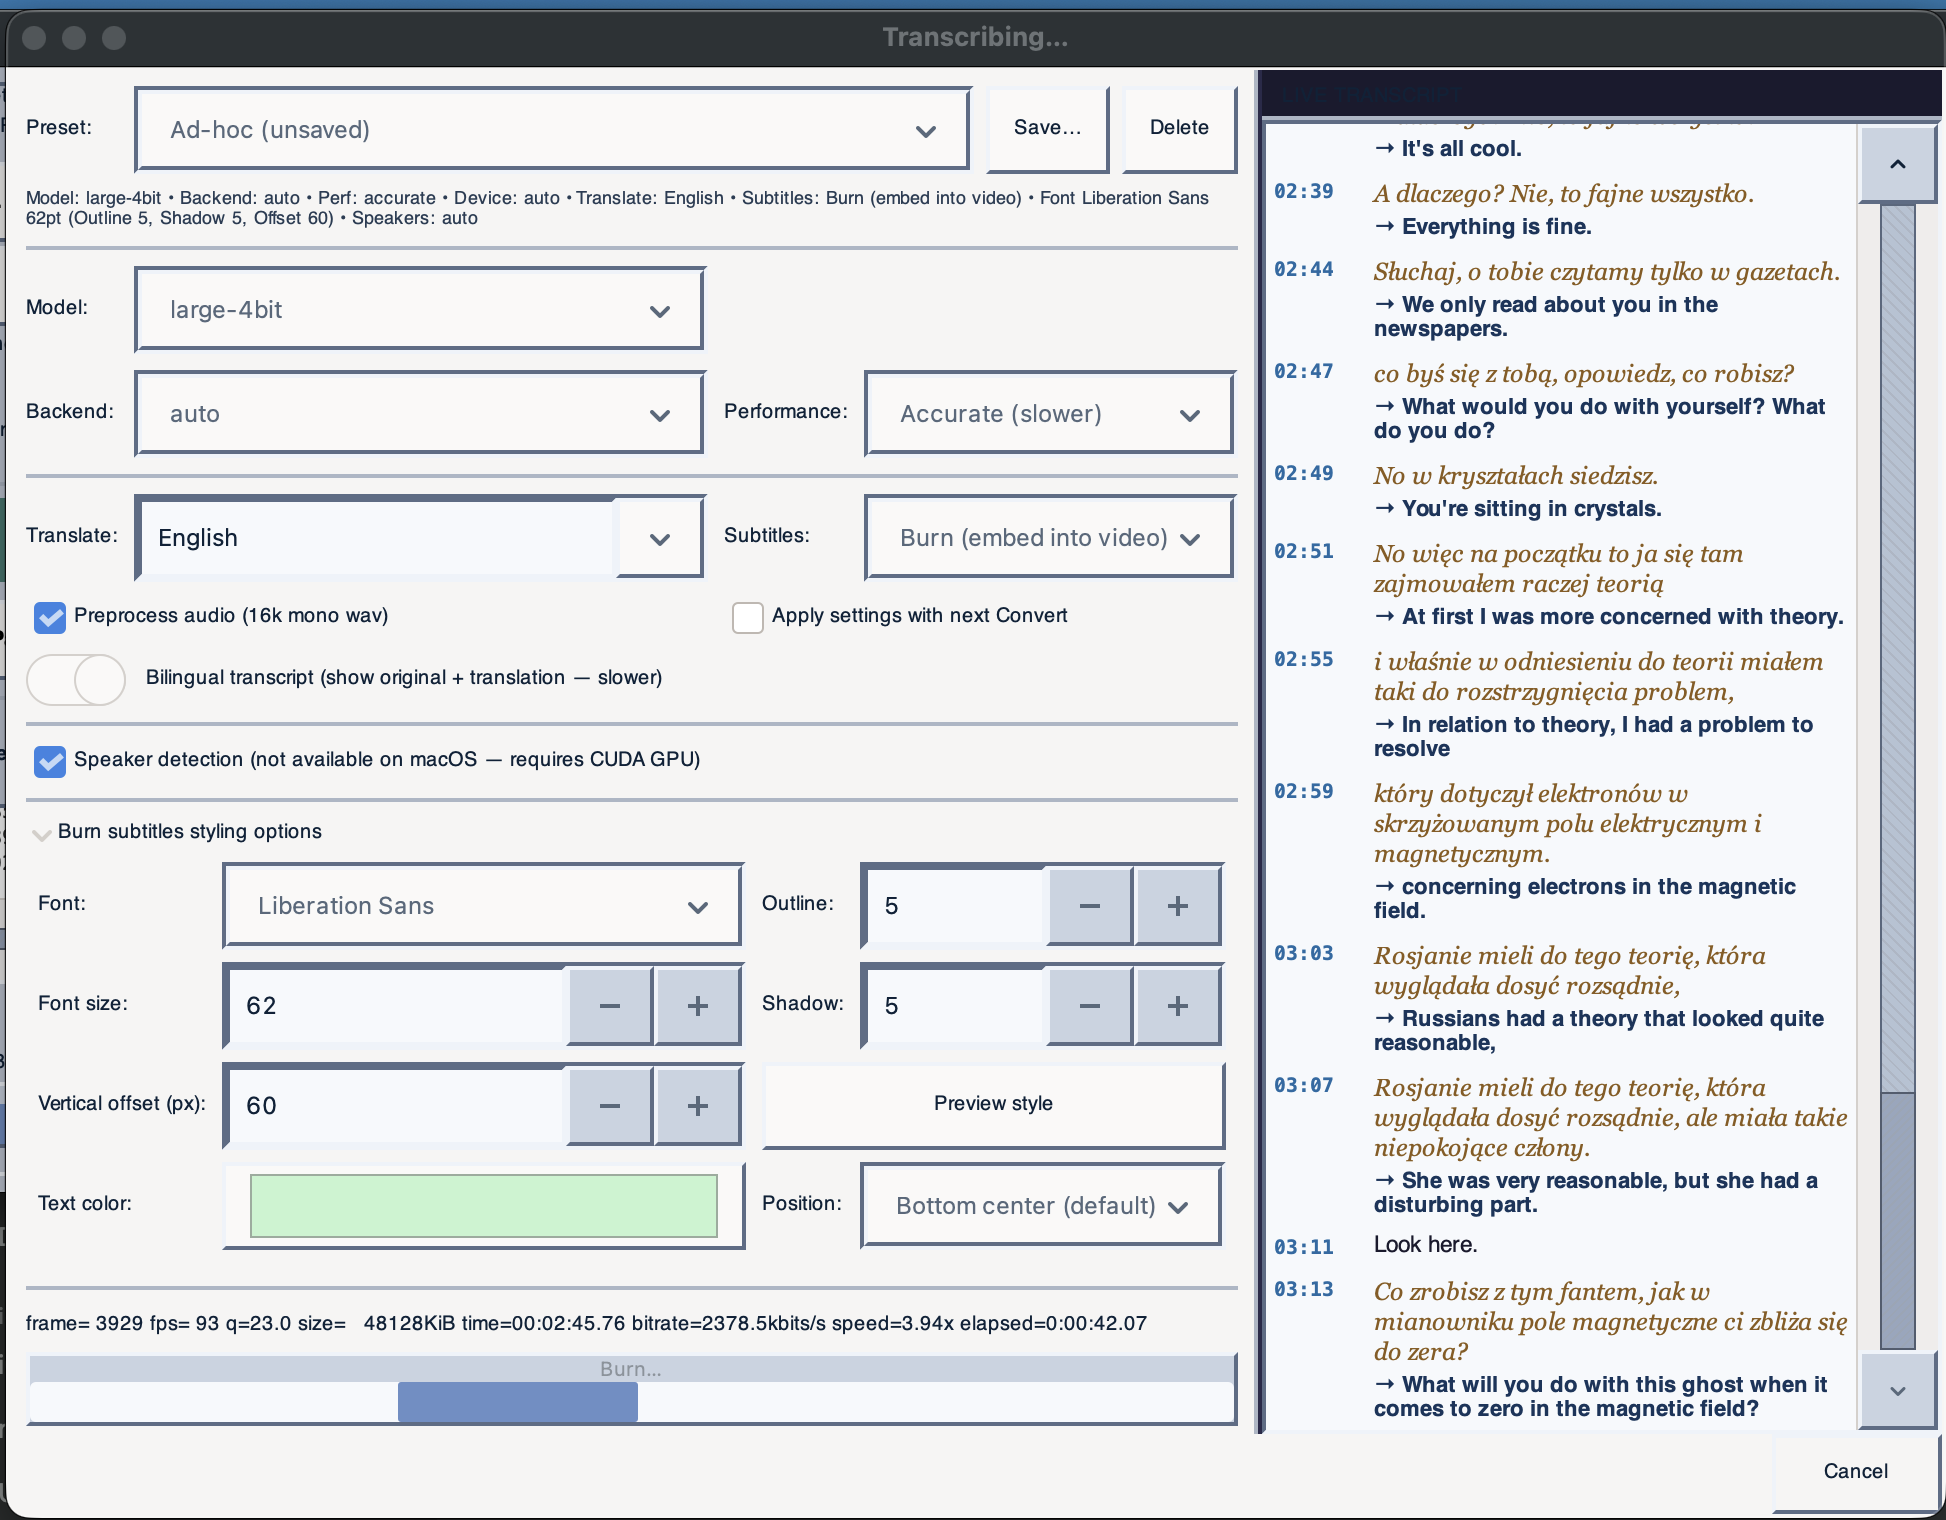Click the Preview style button
This screenshot has width=1946, height=1520.
click(x=993, y=1104)
